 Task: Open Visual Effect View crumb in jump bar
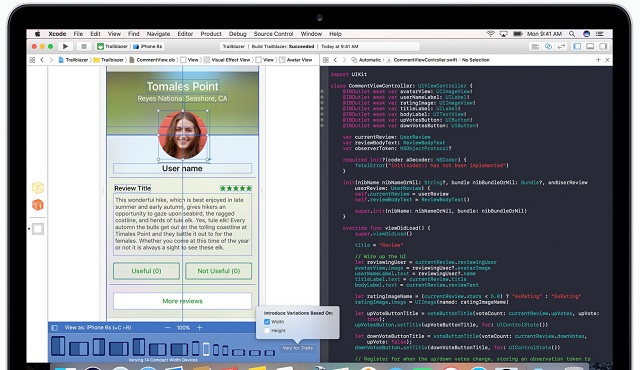[x=227, y=60]
